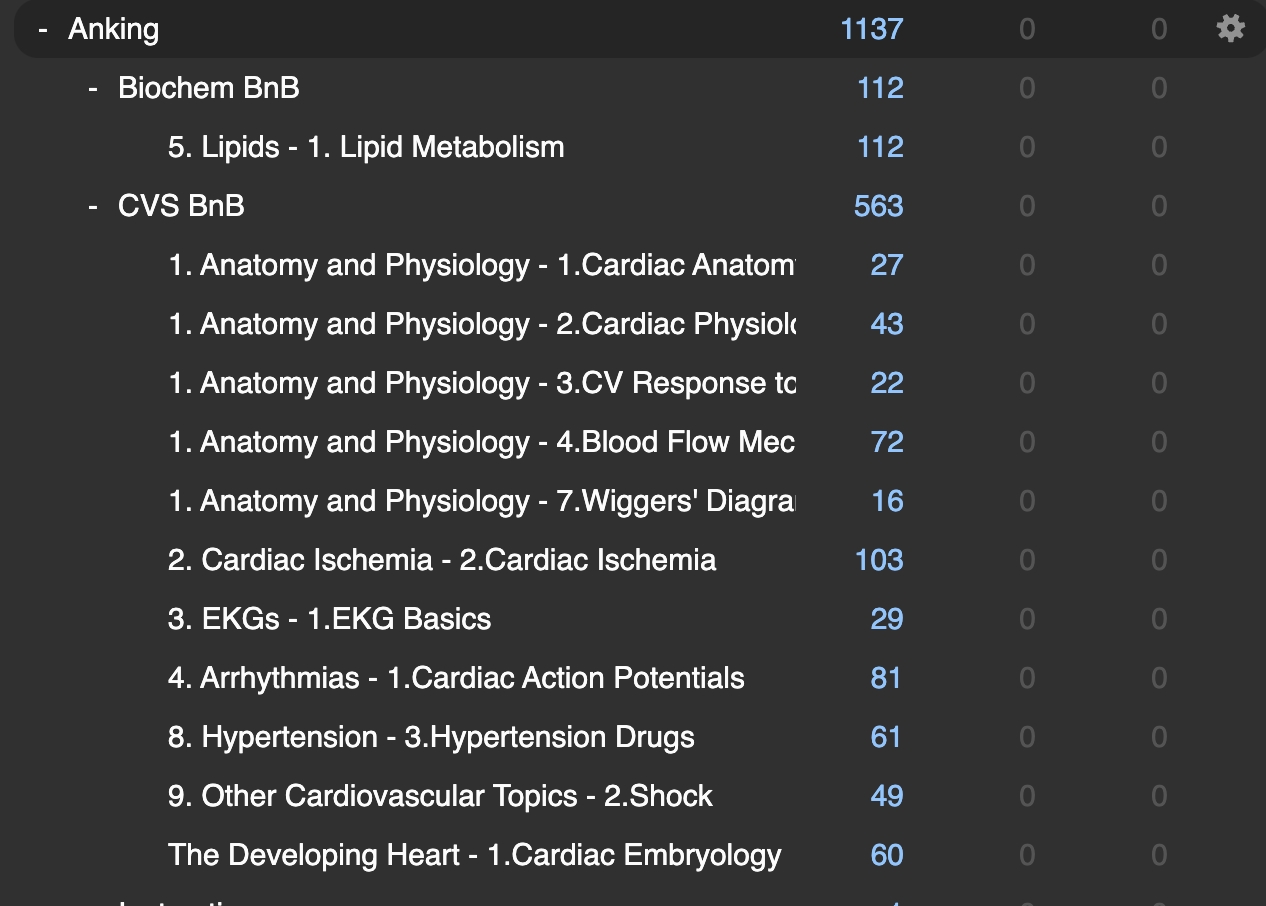The width and height of the screenshot is (1266, 906).
Task: Open the Blood Flow Mechanics deck
Action: tap(481, 442)
